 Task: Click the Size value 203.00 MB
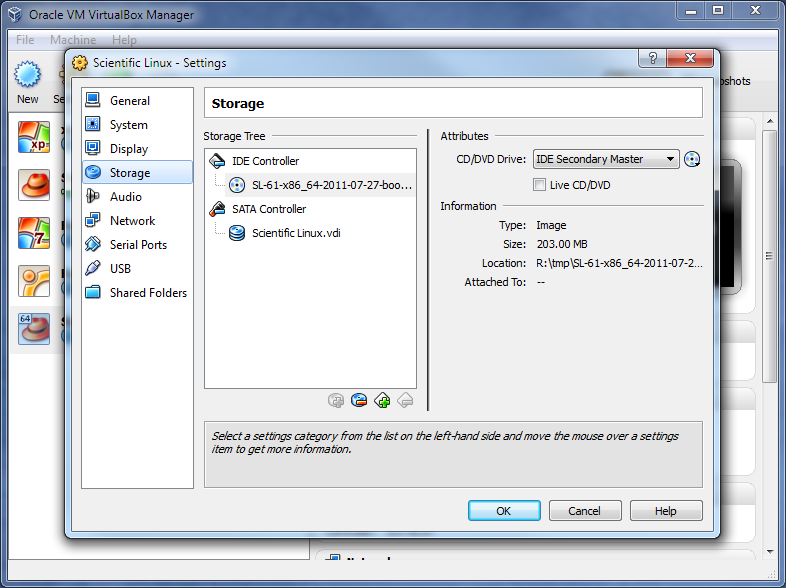coord(562,244)
